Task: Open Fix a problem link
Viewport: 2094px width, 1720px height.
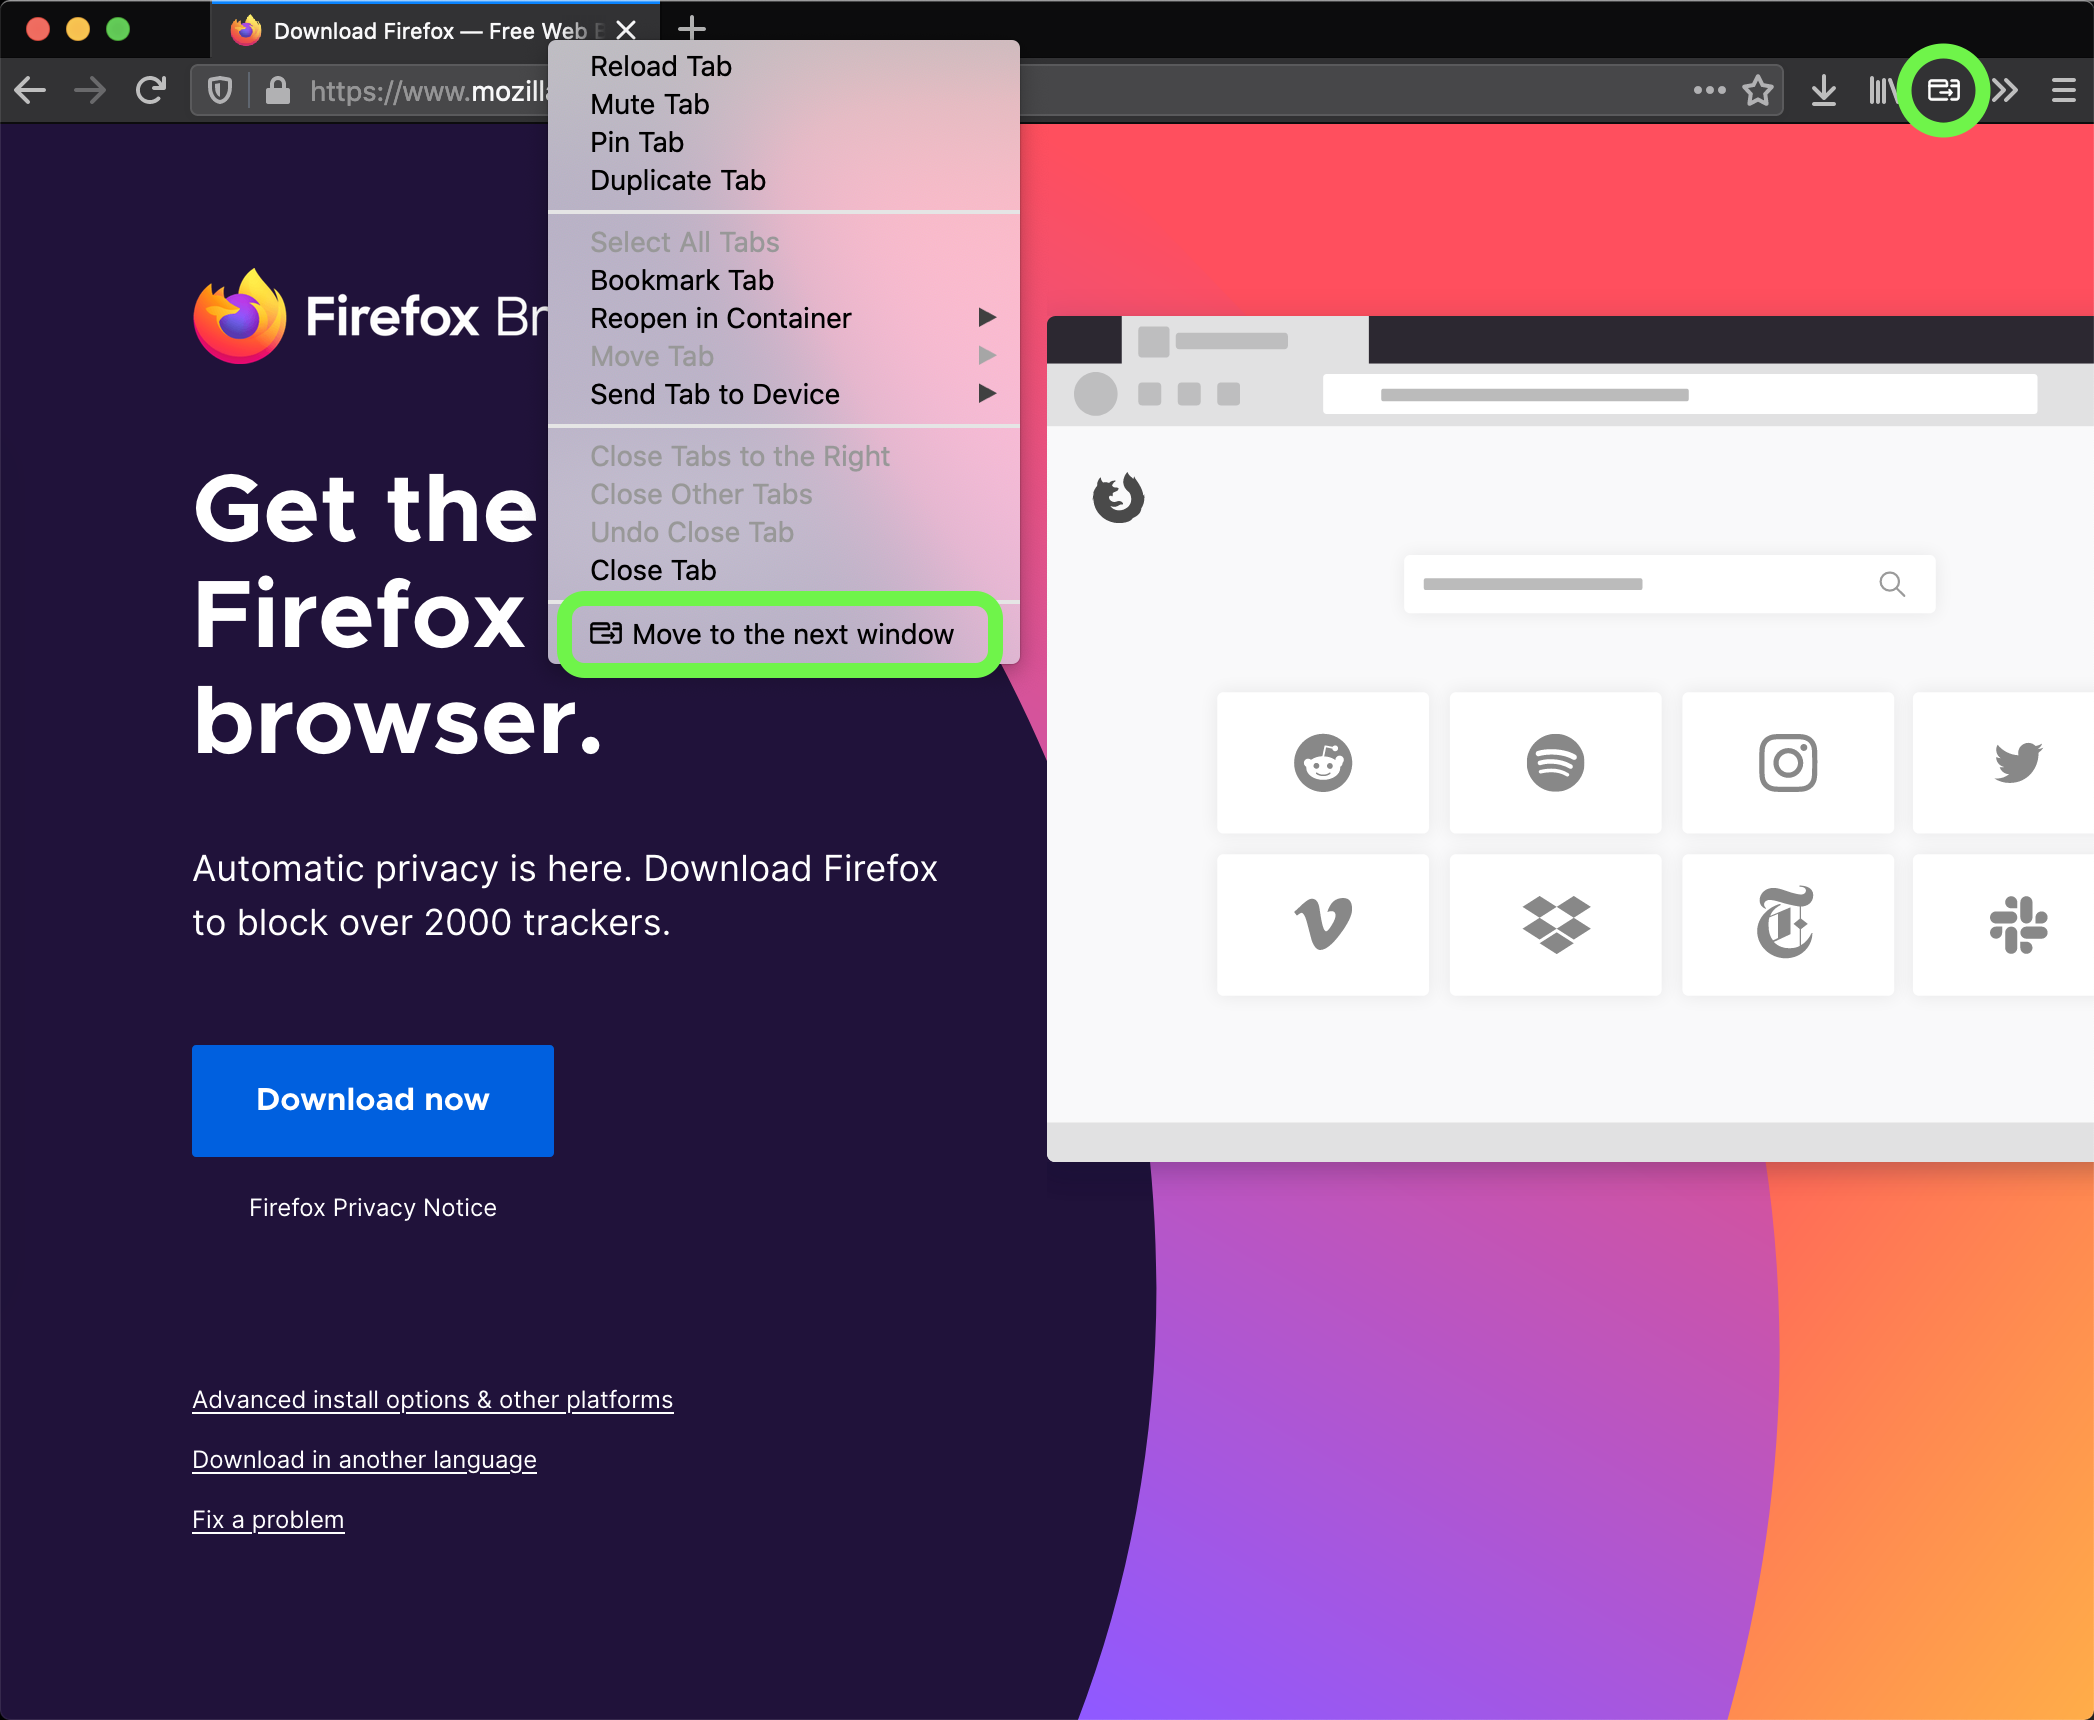Action: (x=266, y=1517)
